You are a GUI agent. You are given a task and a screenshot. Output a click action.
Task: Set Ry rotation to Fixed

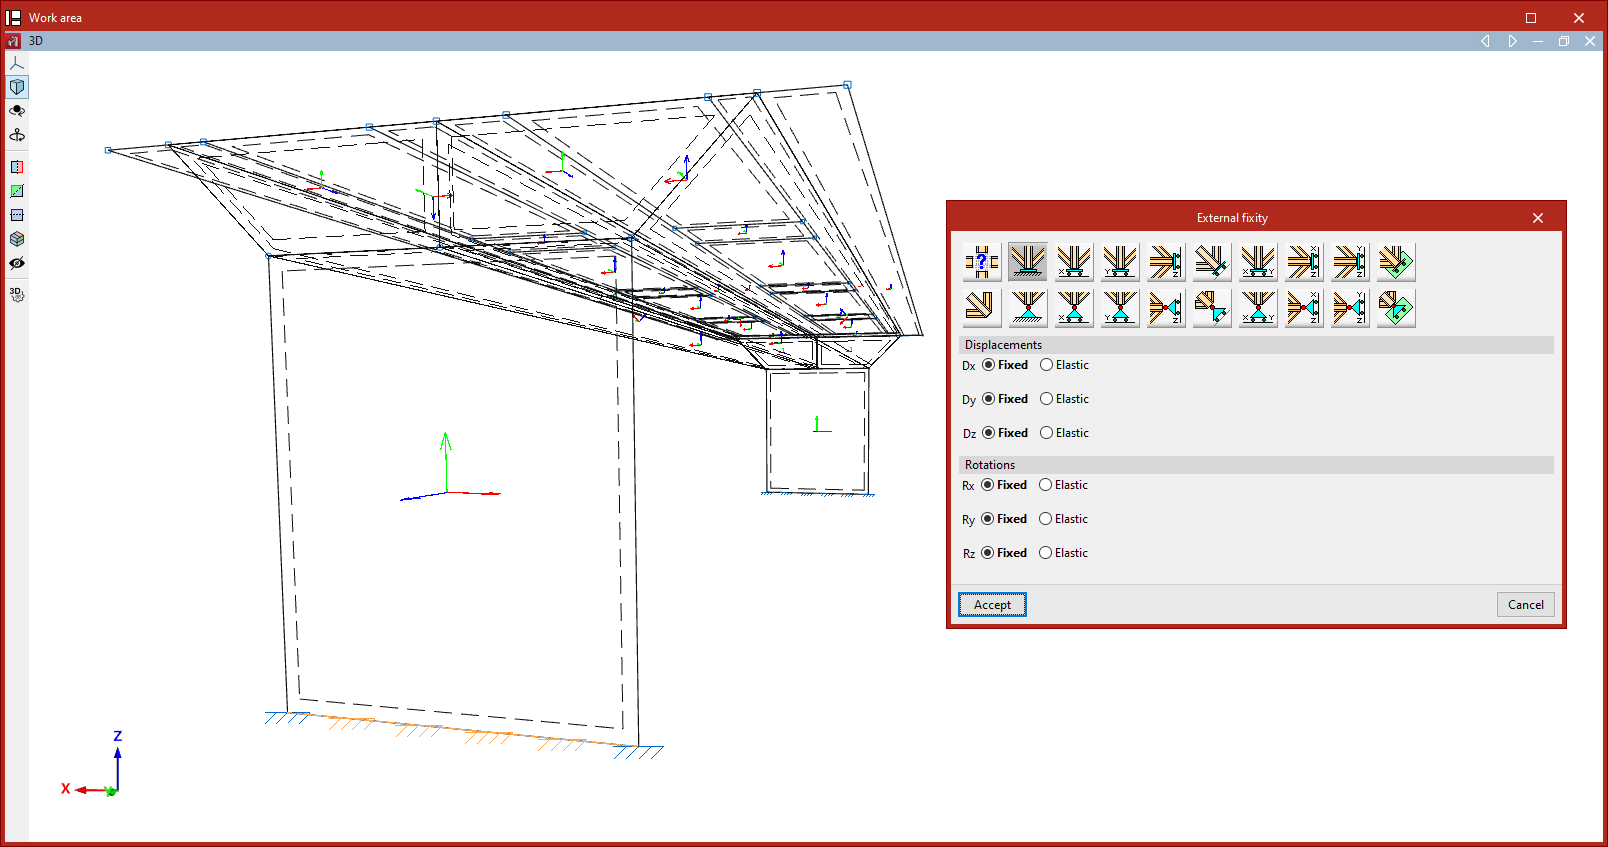(1004, 519)
